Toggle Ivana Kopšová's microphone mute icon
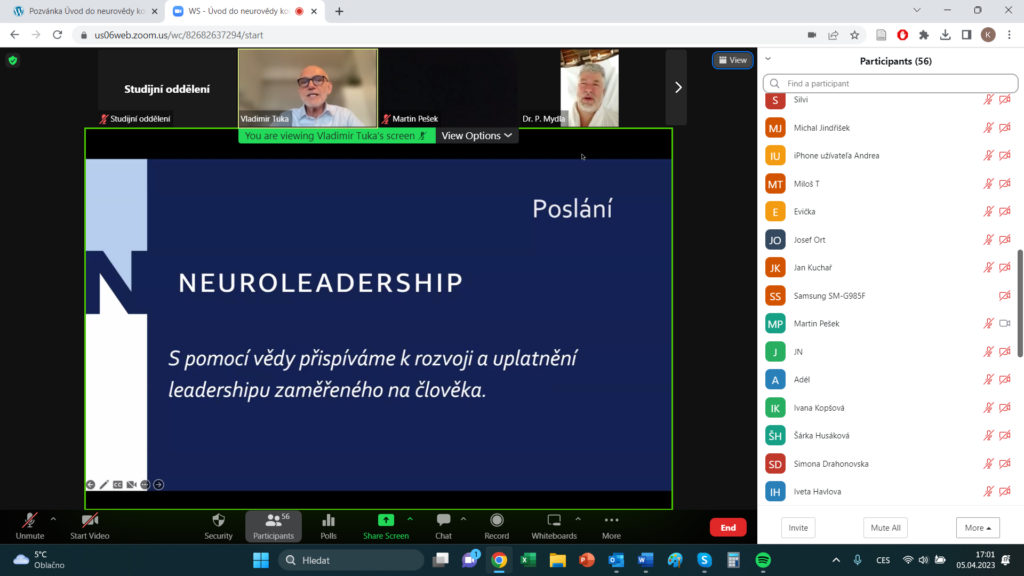 click(988, 408)
